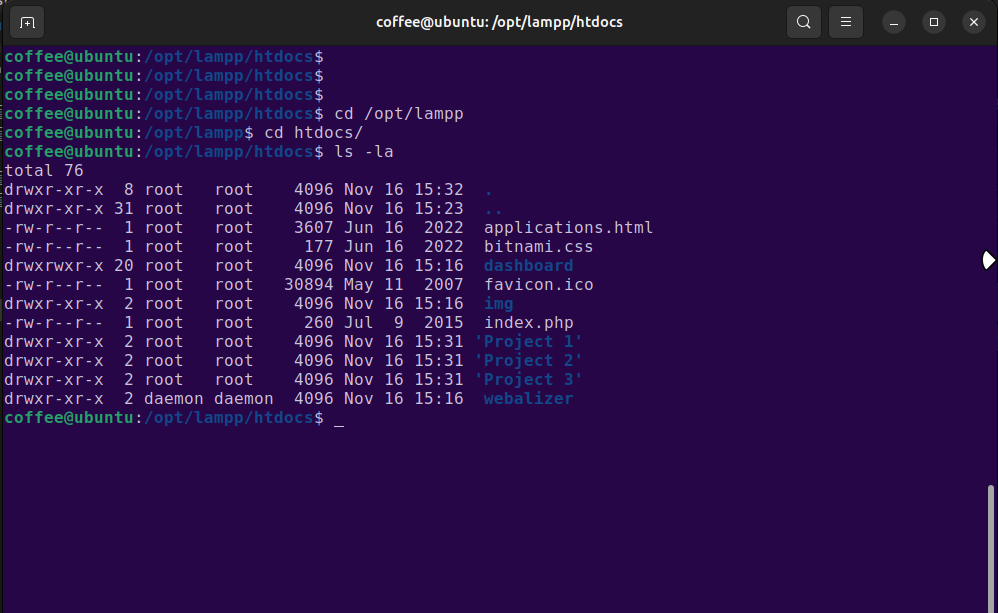Select the dashboard directory name
The width and height of the screenshot is (998, 613).
[x=529, y=265]
